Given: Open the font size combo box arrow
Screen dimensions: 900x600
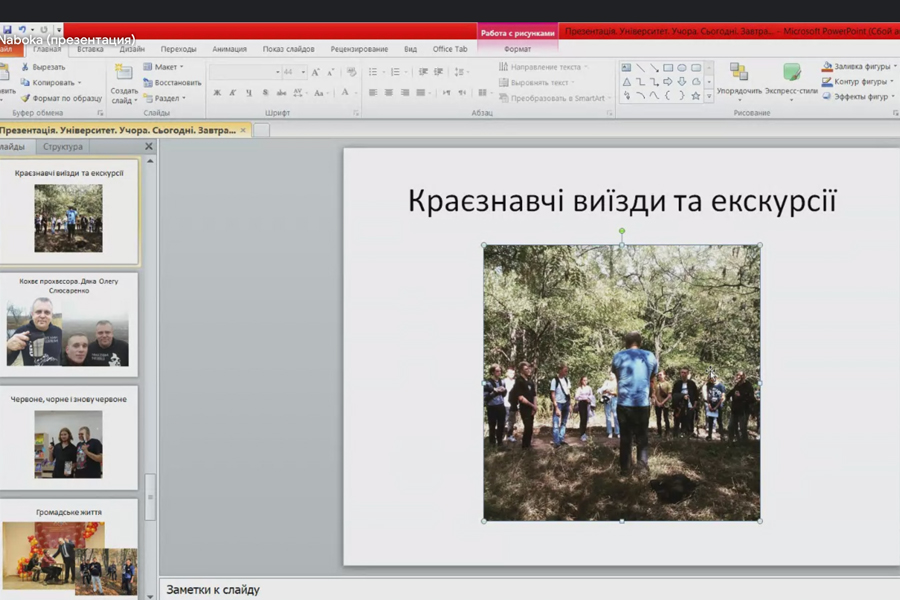Looking at the screenshot, I should click(x=302, y=72).
